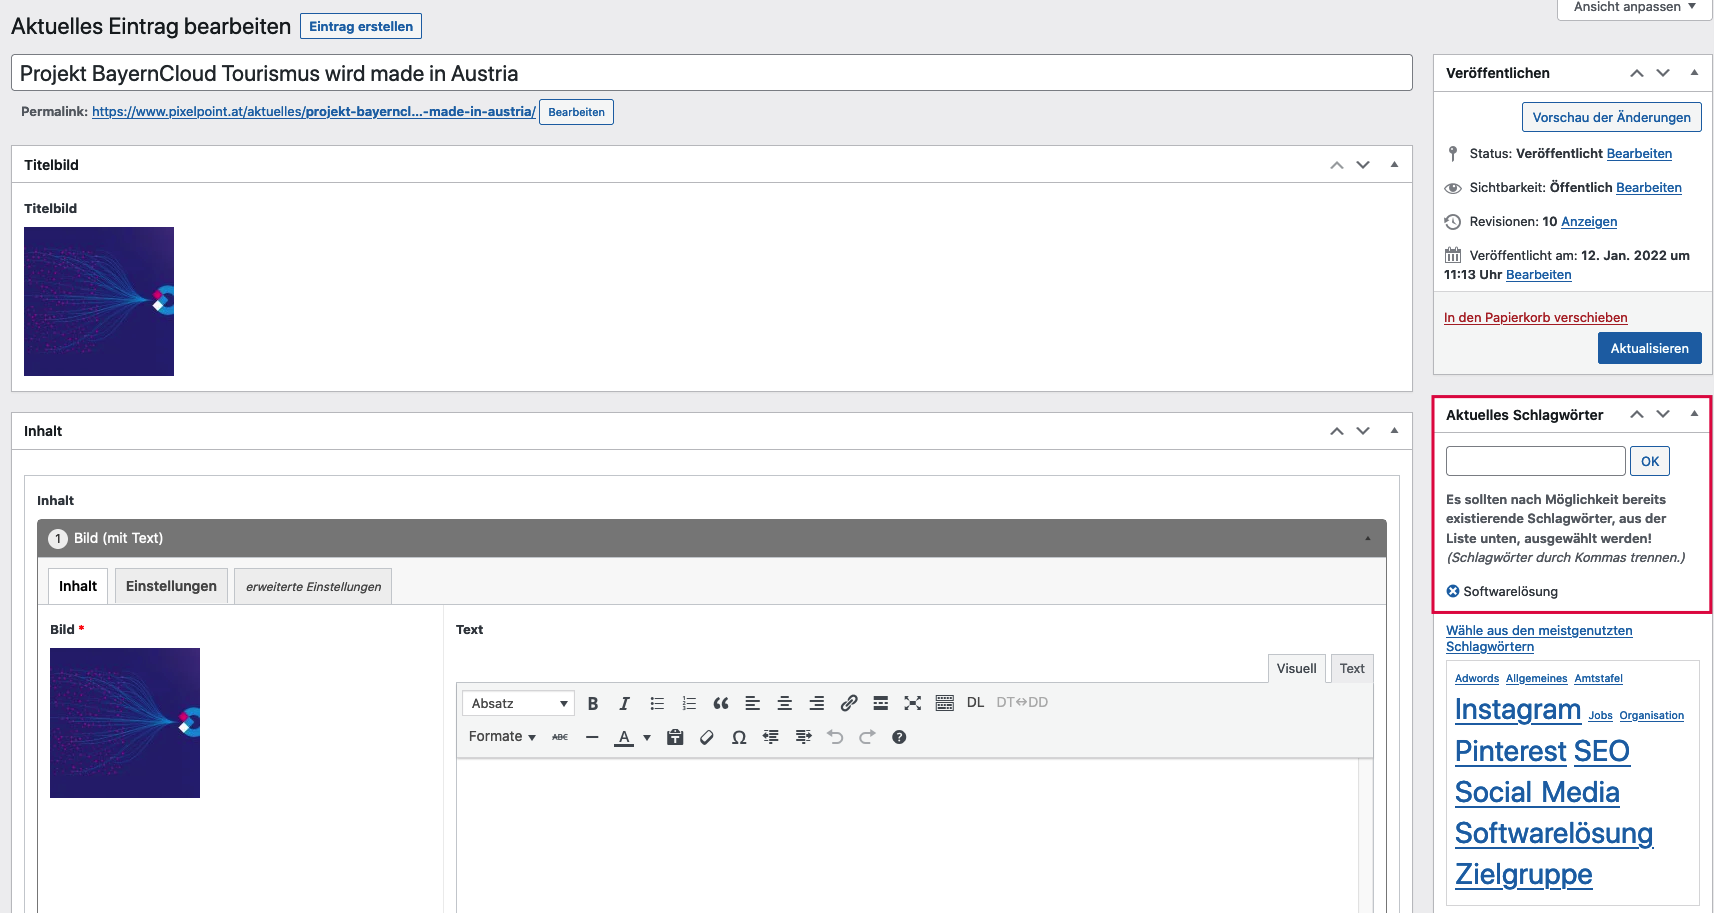The width and height of the screenshot is (1714, 913).
Task: Apply italic formatting in text editor
Action: click(624, 704)
